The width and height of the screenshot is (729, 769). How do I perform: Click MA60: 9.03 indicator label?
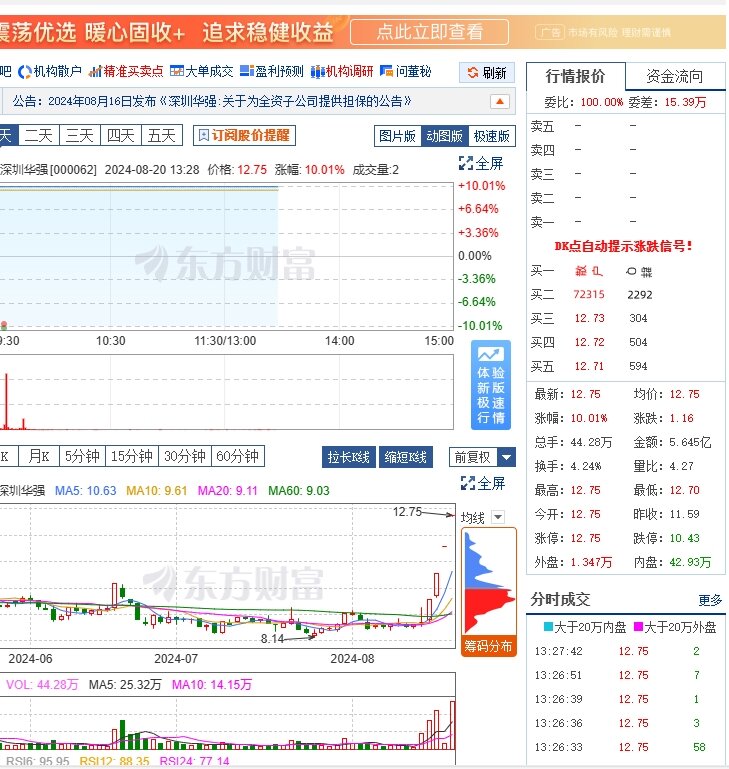[x=299, y=490]
